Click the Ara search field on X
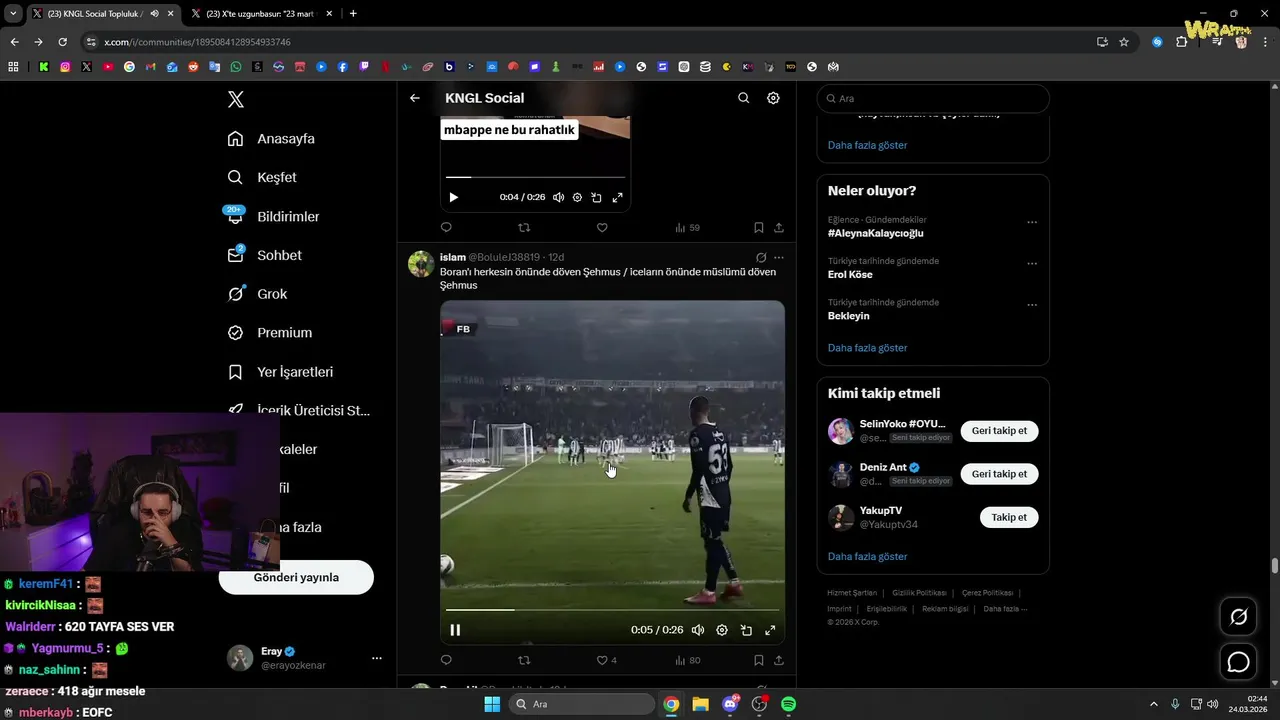 (x=933, y=98)
